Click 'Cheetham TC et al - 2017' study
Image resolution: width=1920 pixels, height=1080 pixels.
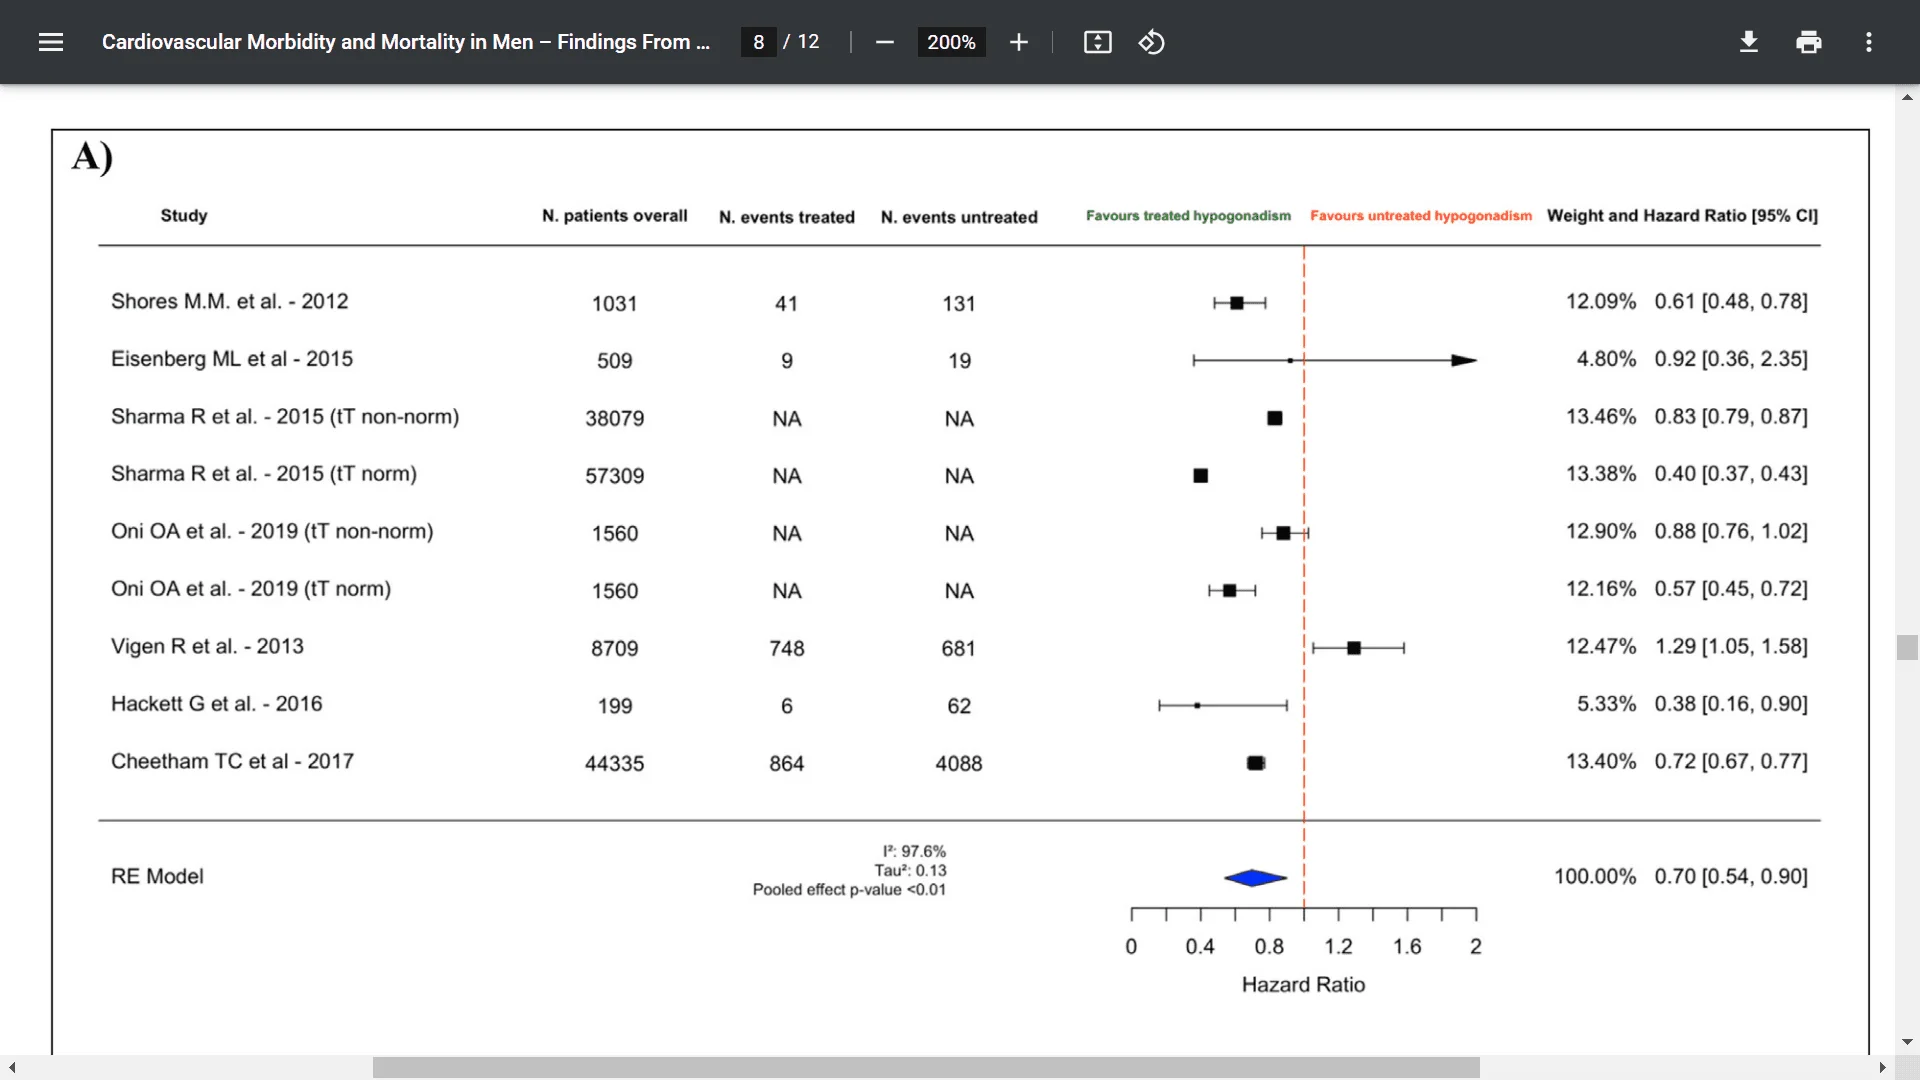coord(232,762)
